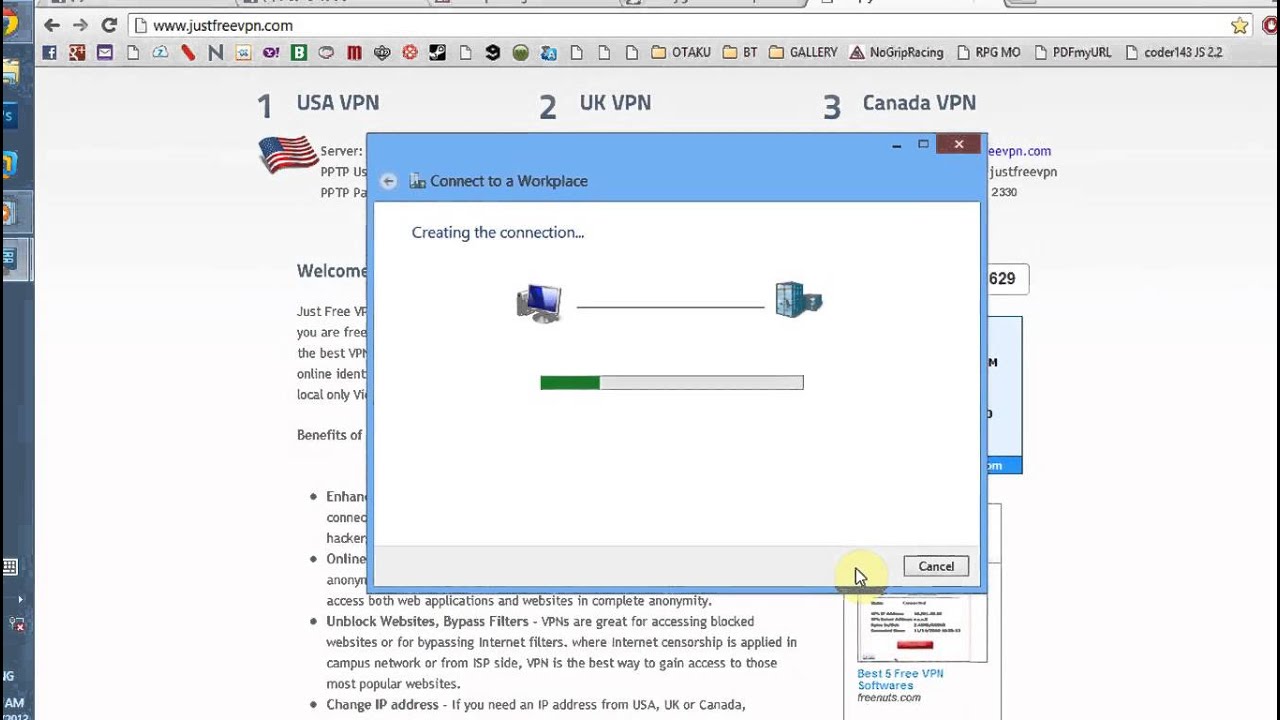Image resolution: width=1280 pixels, height=720 pixels.
Task: Open the Facebook bookmark
Action: click(49, 52)
